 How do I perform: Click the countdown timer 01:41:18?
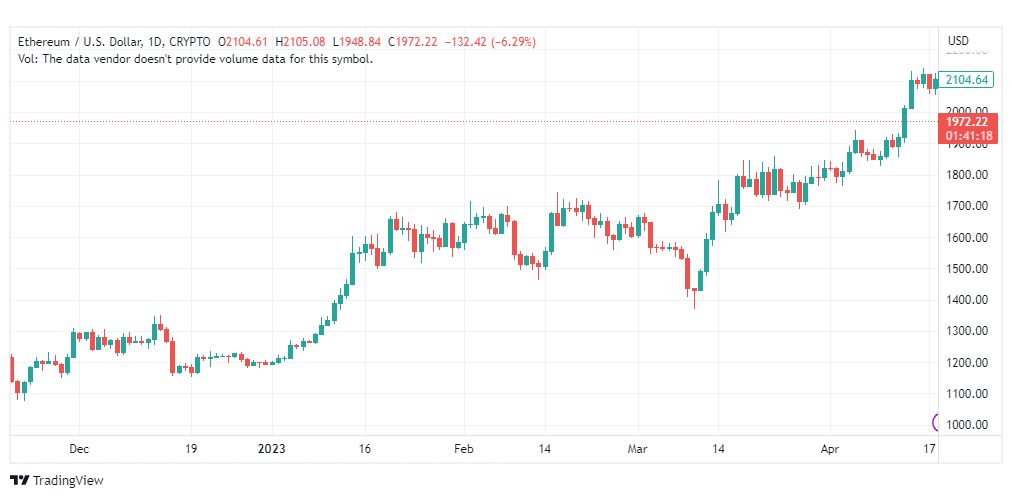click(x=968, y=136)
